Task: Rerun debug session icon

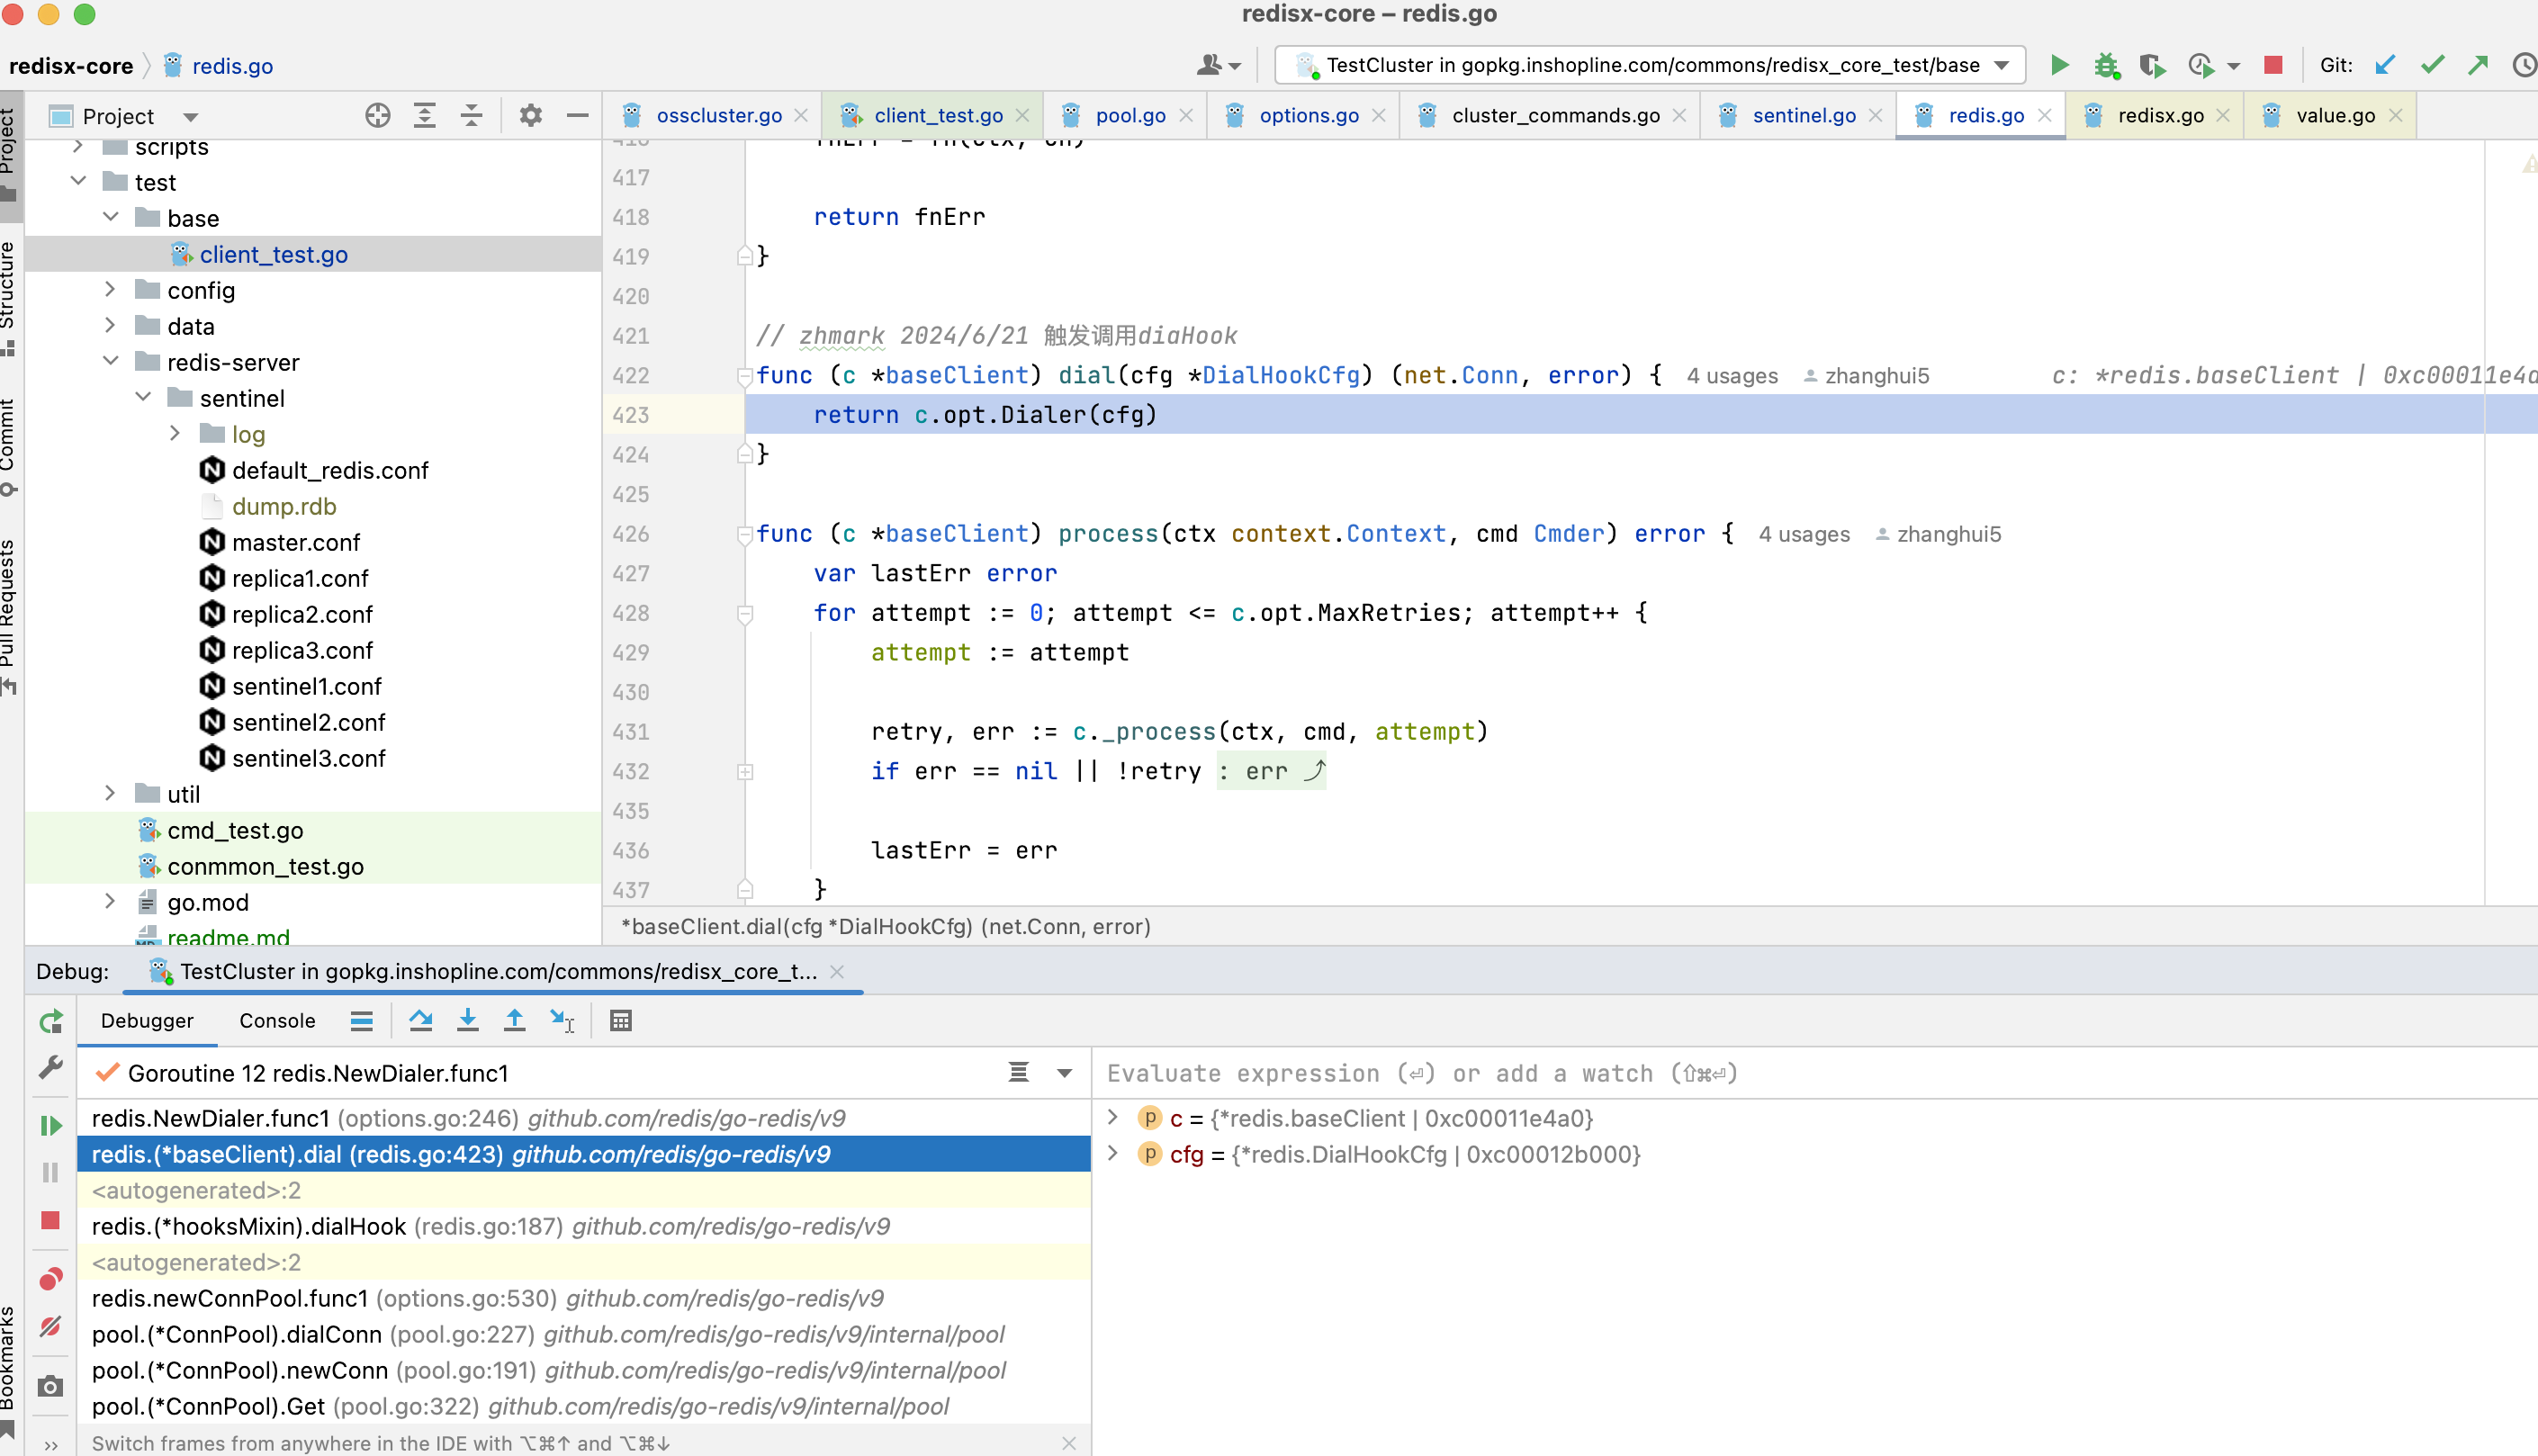Action: [x=51, y=1022]
